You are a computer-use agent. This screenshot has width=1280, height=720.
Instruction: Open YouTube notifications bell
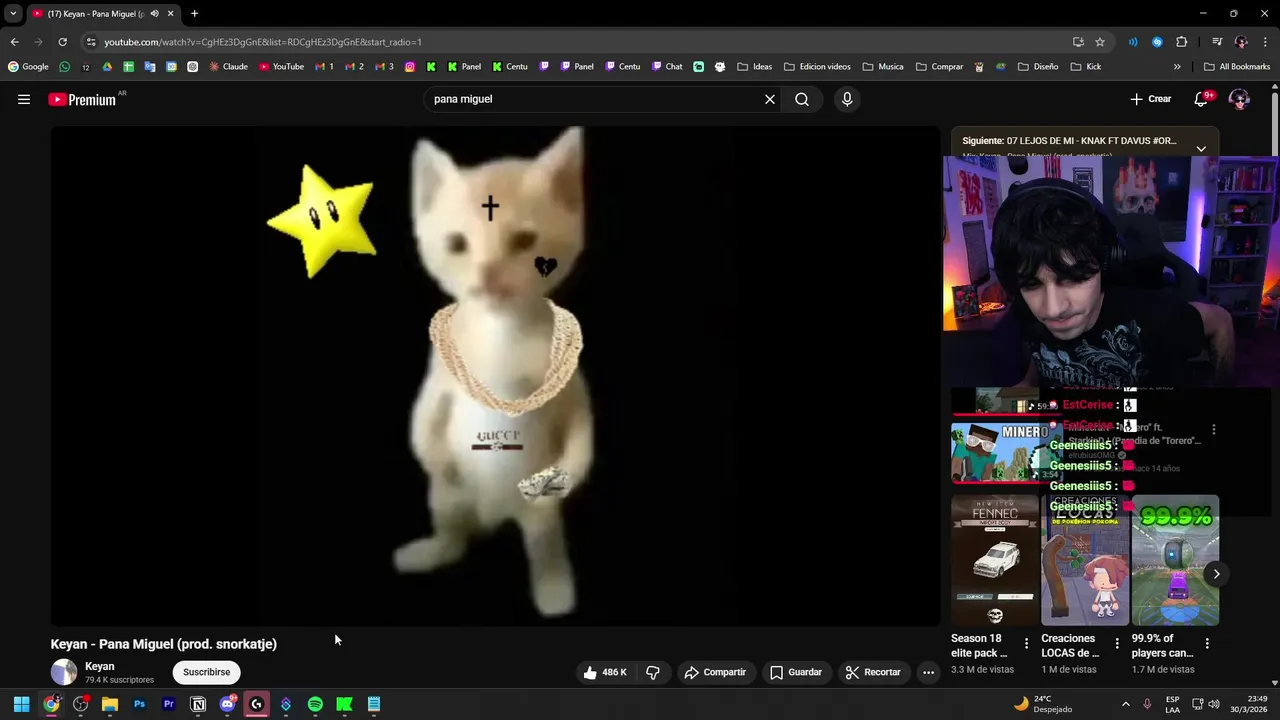(1203, 99)
